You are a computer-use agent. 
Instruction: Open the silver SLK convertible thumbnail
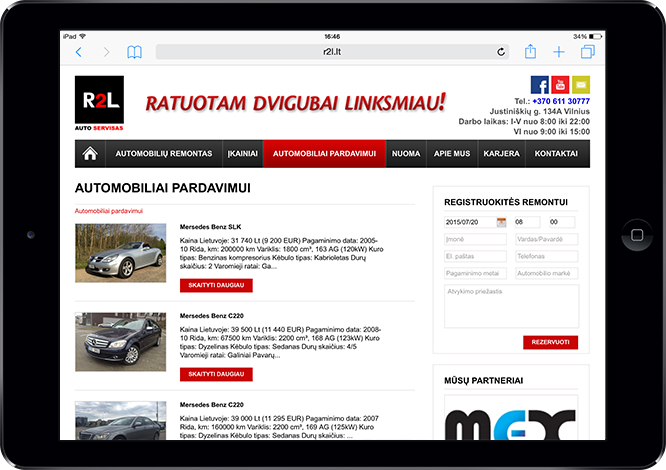coord(121,253)
